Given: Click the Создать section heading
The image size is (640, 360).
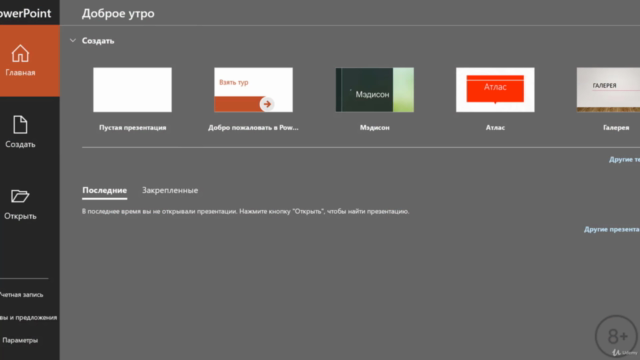Looking at the screenshot, I should (x=98, y=41).
